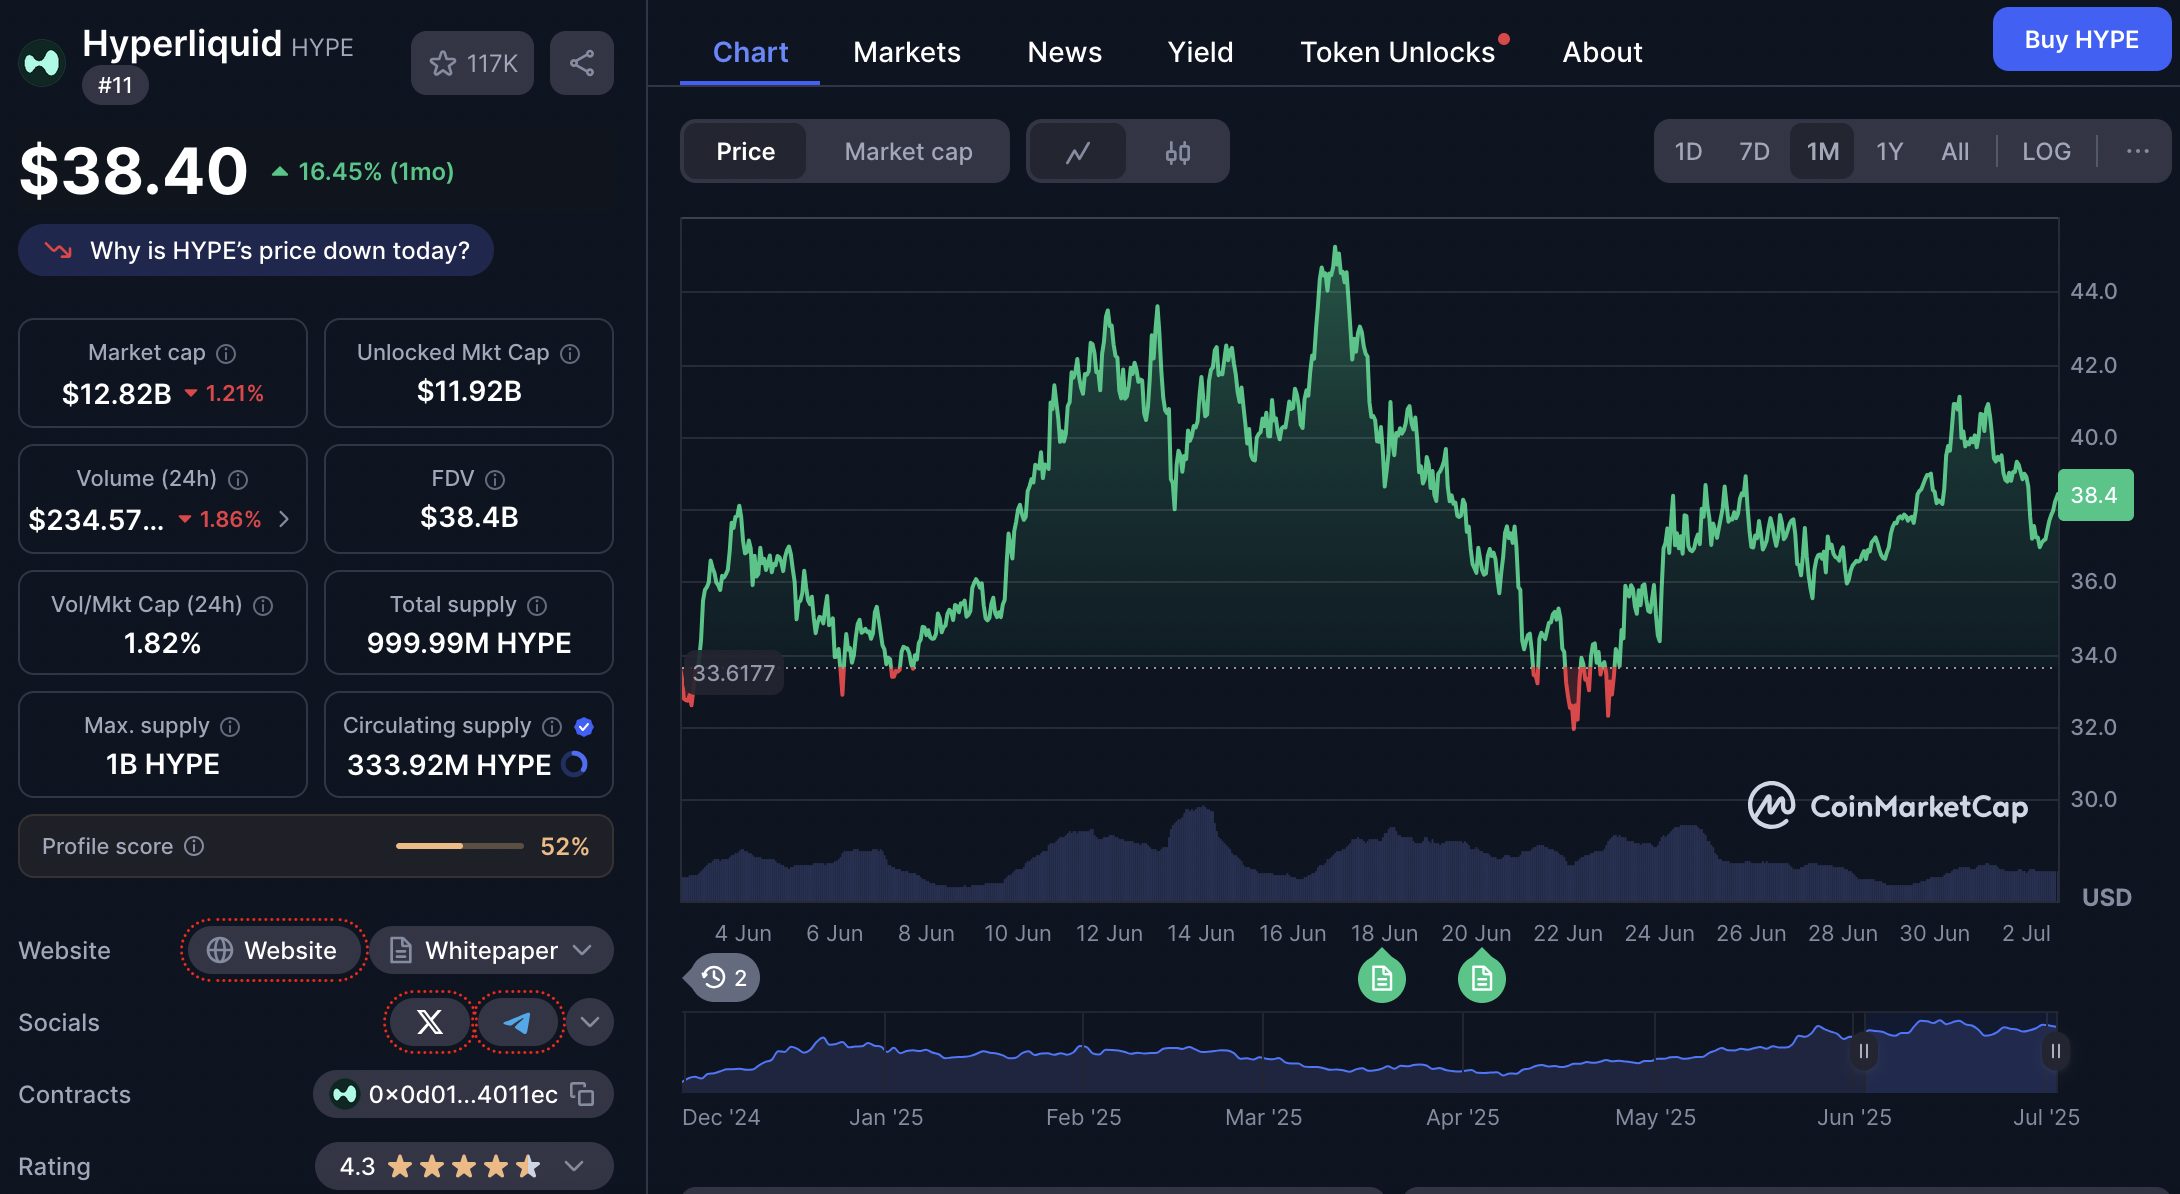Viewport: 2180px width, 1194px height.
Task: Click the news marker below 18 Jun
Action: [x=1382, y=978]
